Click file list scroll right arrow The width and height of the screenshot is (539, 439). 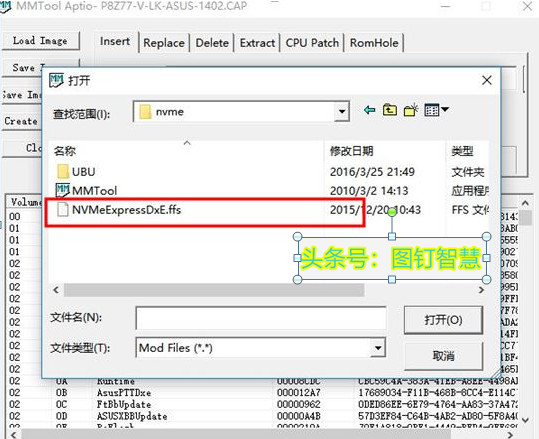481,290
